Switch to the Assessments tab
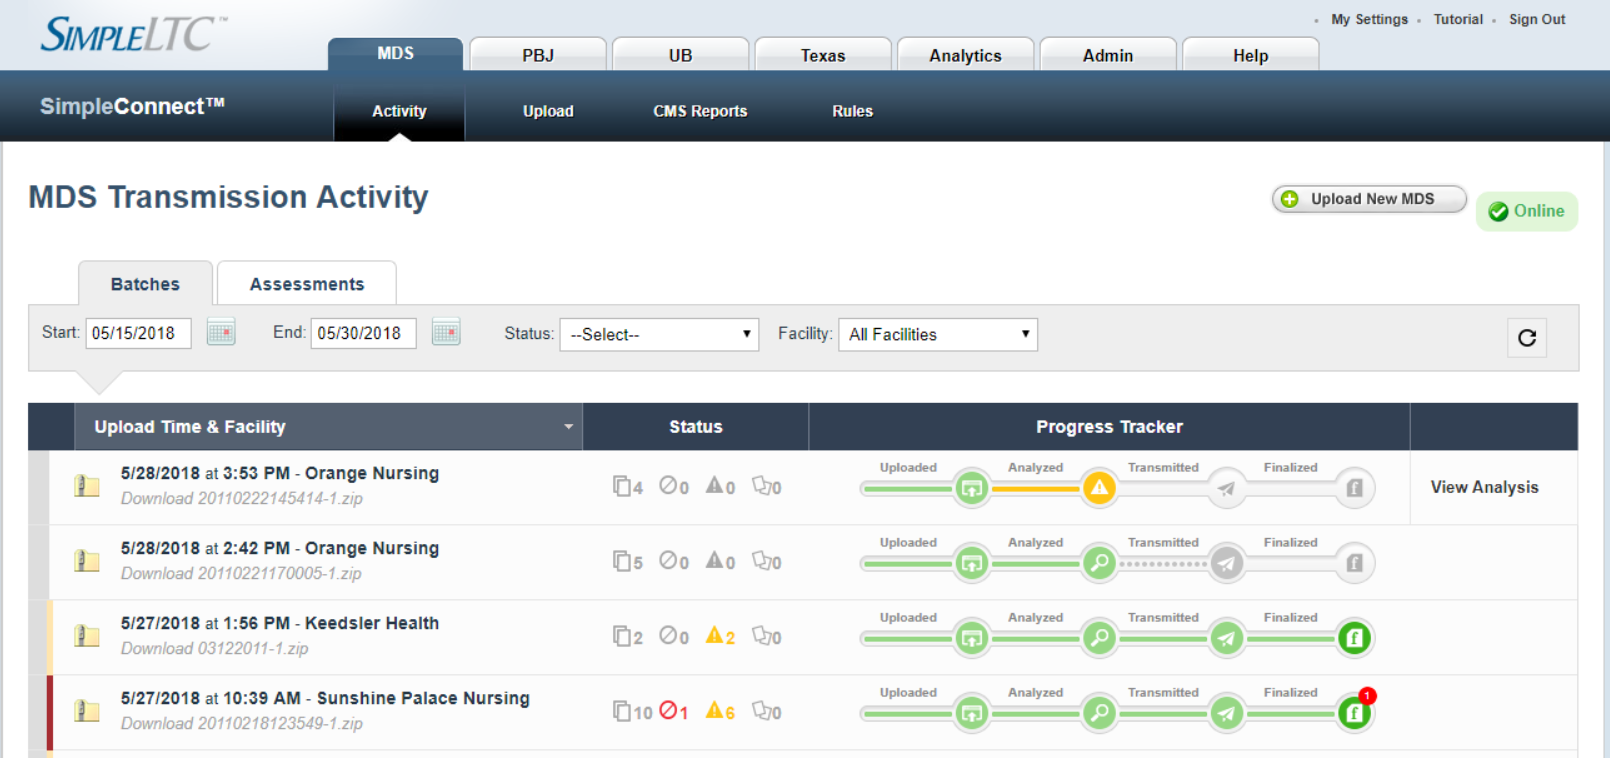The height and width of the screenshot is (758, 1610). click(307, 284)
